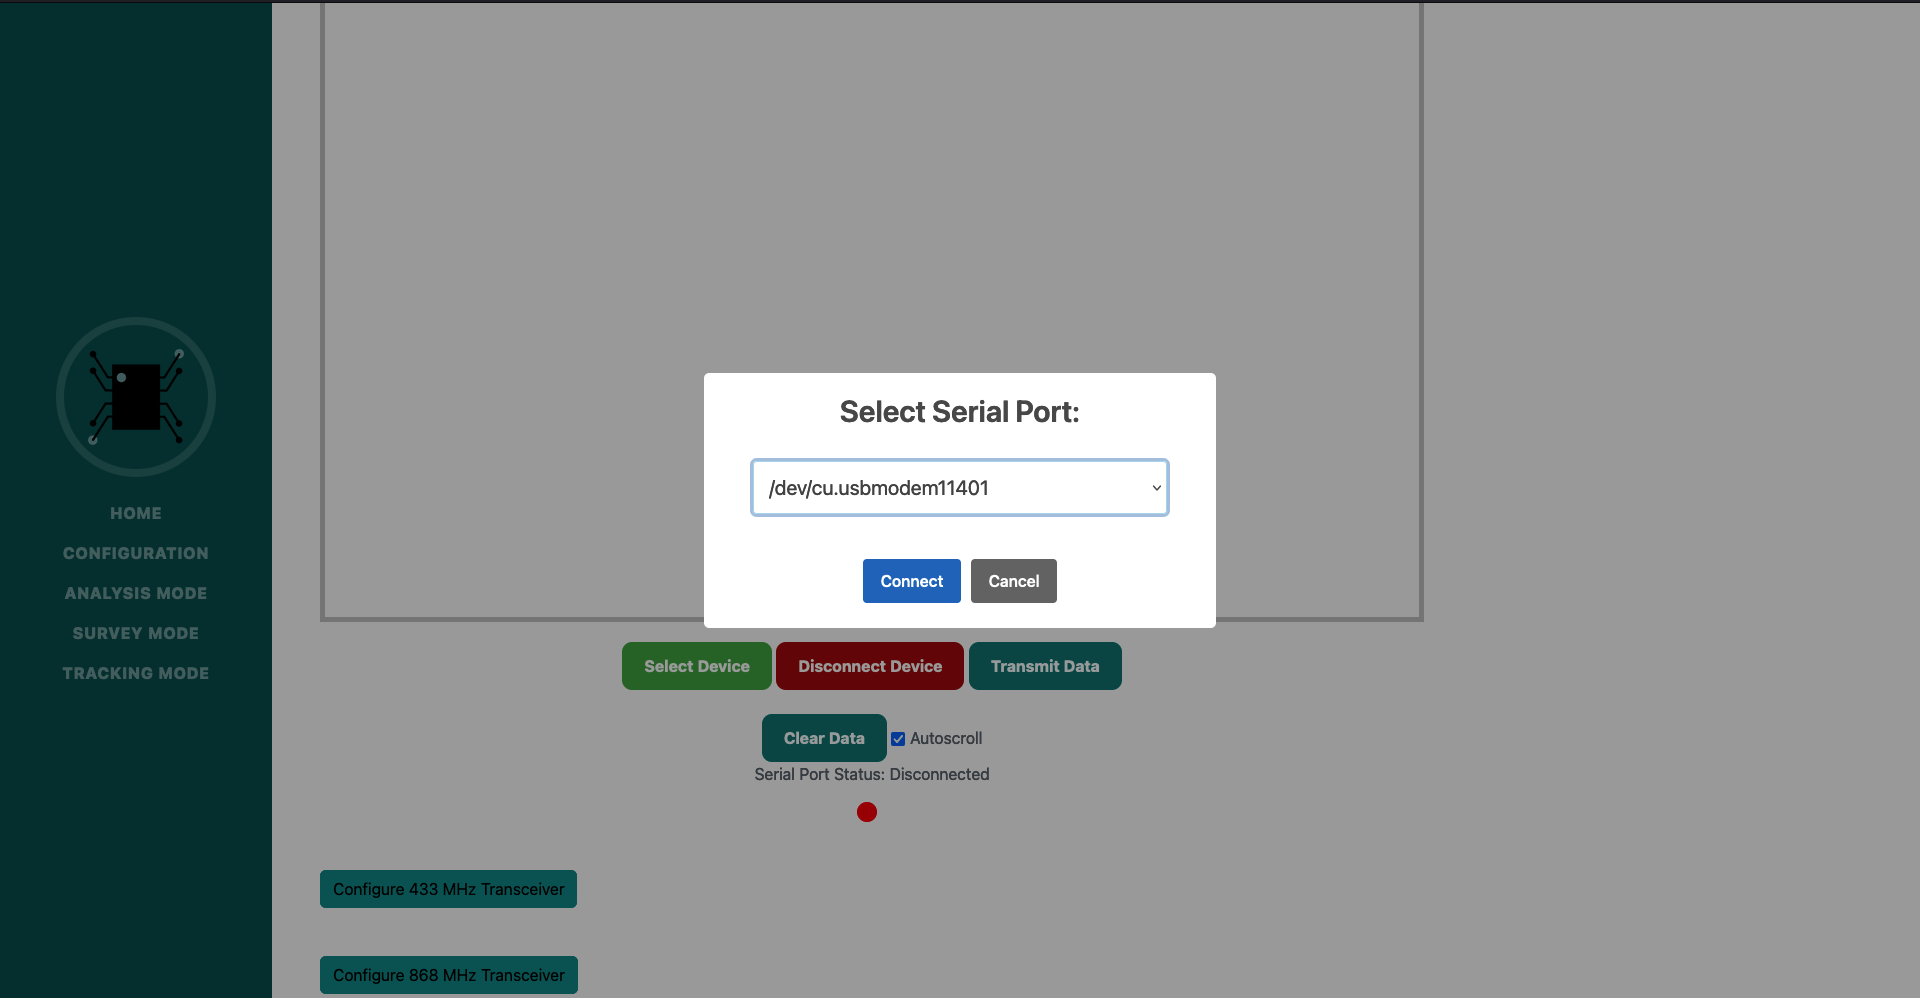Click the red connection status indicator dot
Screen dimensions: 1920x998
(867, 812)
